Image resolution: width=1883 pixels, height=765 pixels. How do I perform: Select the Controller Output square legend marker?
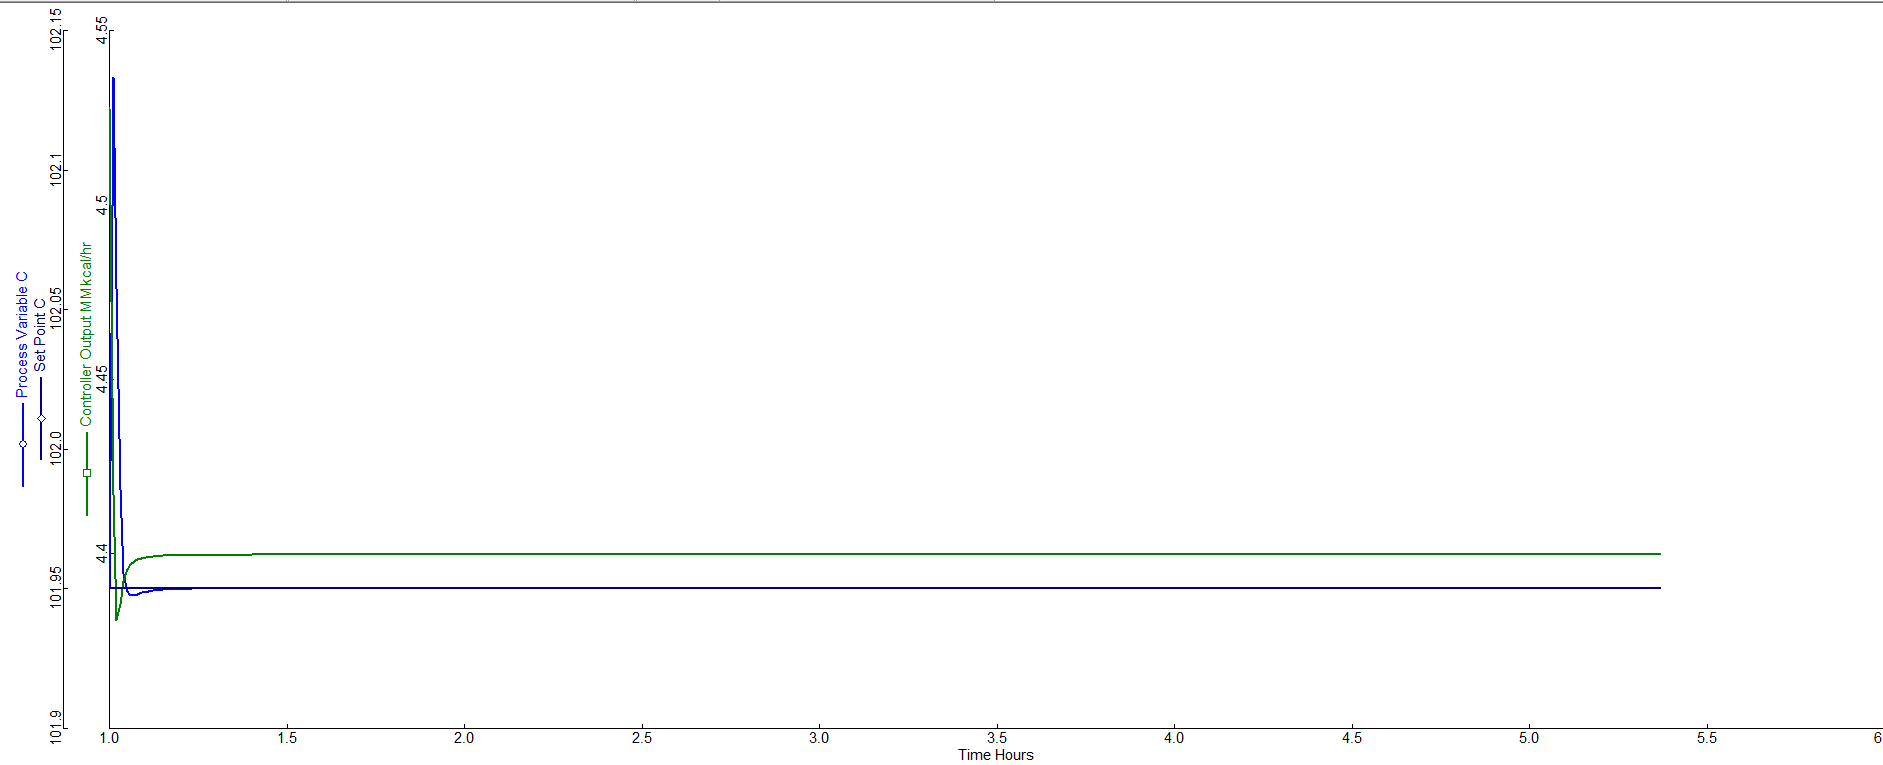tap(87, 473)
